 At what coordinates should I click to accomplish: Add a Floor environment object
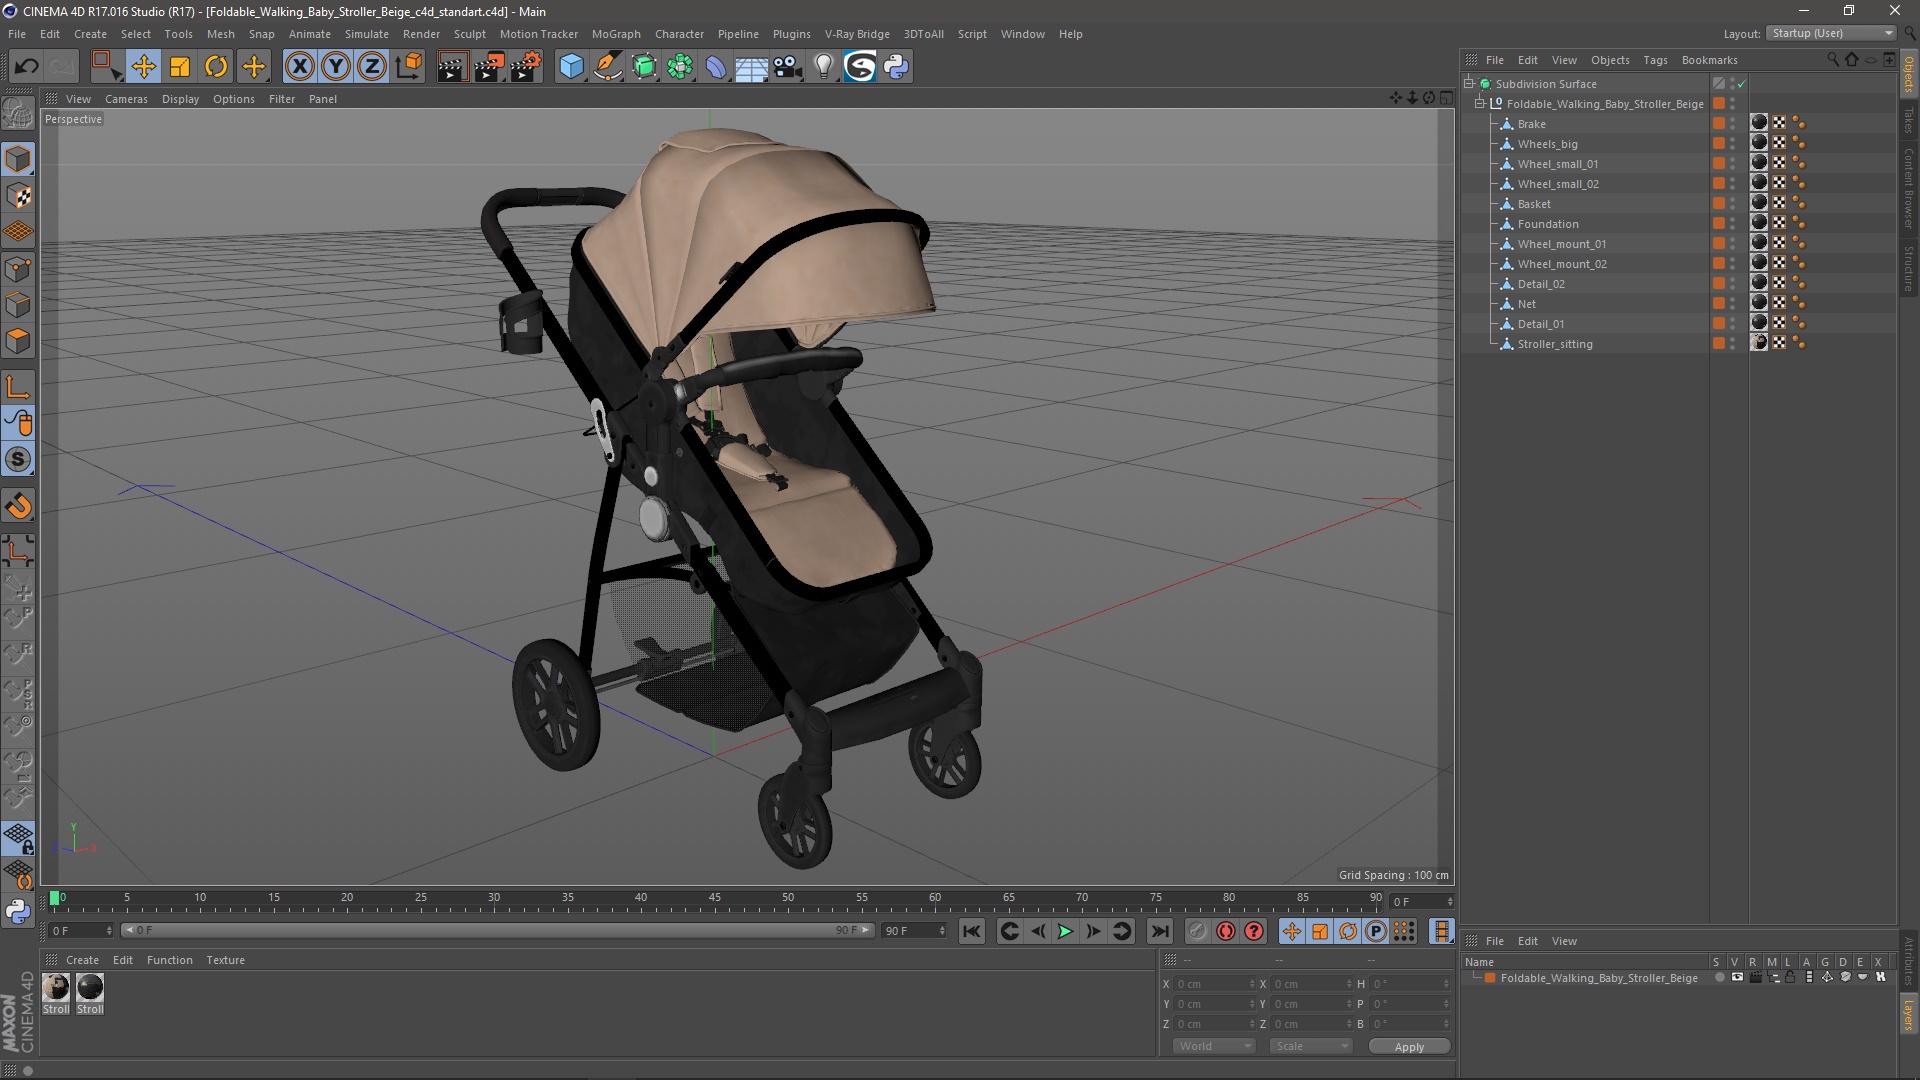(x=752, y=67)
